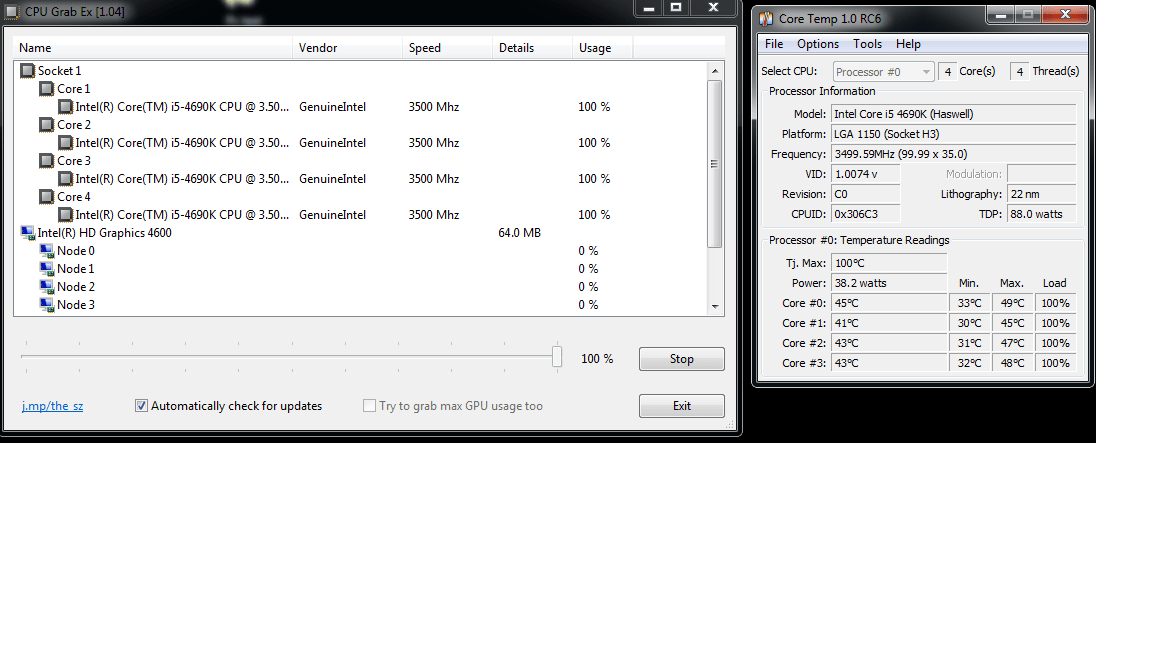
Task: Click the list scrollbar up arrow
Action: pos(715,71)
